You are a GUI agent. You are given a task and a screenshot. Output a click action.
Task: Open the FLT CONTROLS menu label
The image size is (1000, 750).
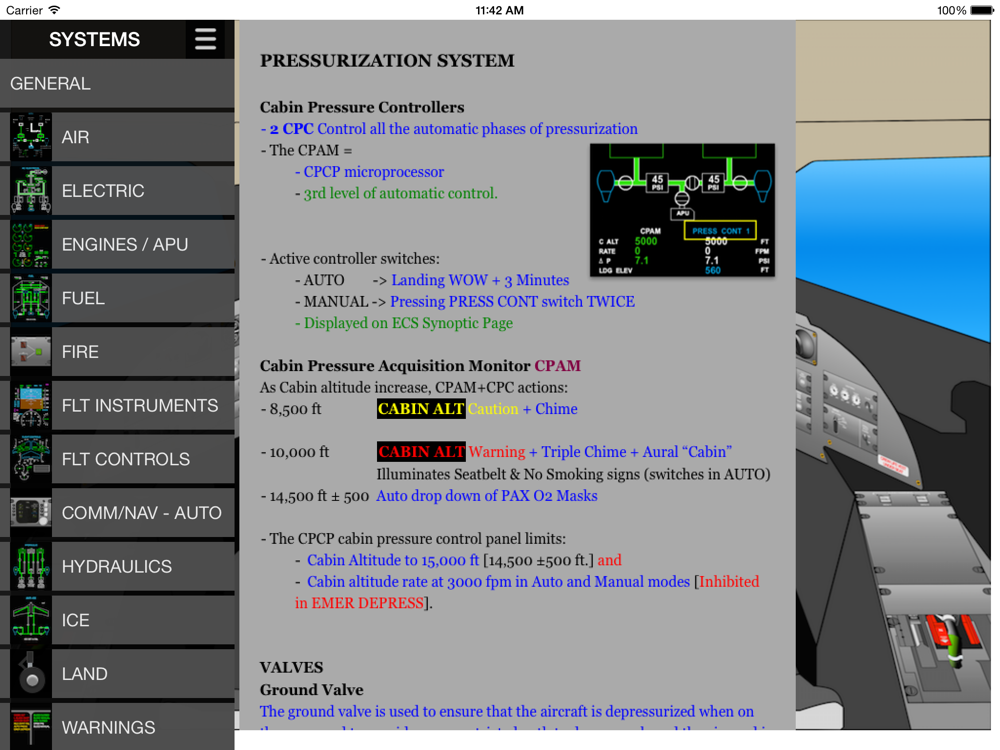pyautogui.click(x=126, y=459)
